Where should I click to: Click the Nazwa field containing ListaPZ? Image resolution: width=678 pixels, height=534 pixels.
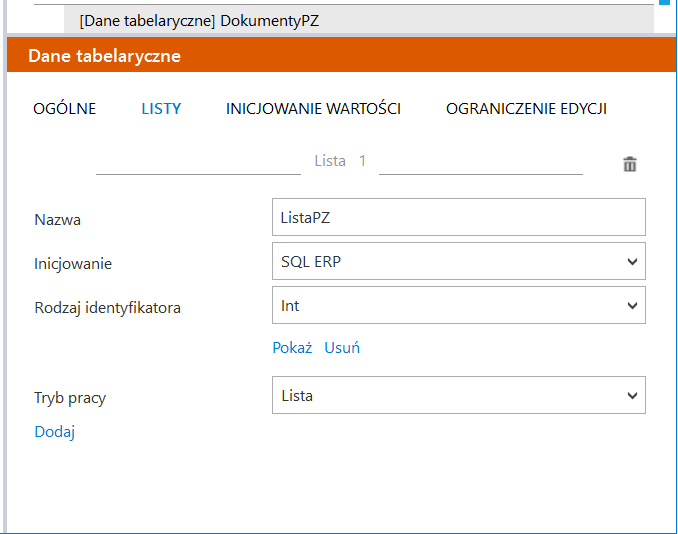point(458,217)
